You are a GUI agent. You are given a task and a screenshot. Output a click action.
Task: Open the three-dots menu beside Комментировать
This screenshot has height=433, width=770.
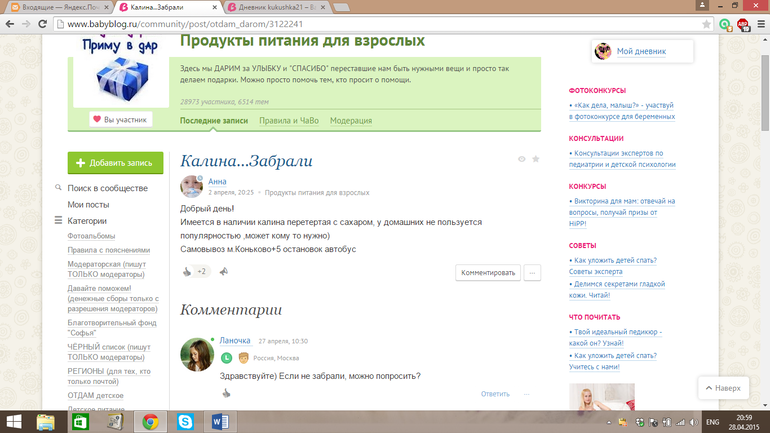point(532,272)
